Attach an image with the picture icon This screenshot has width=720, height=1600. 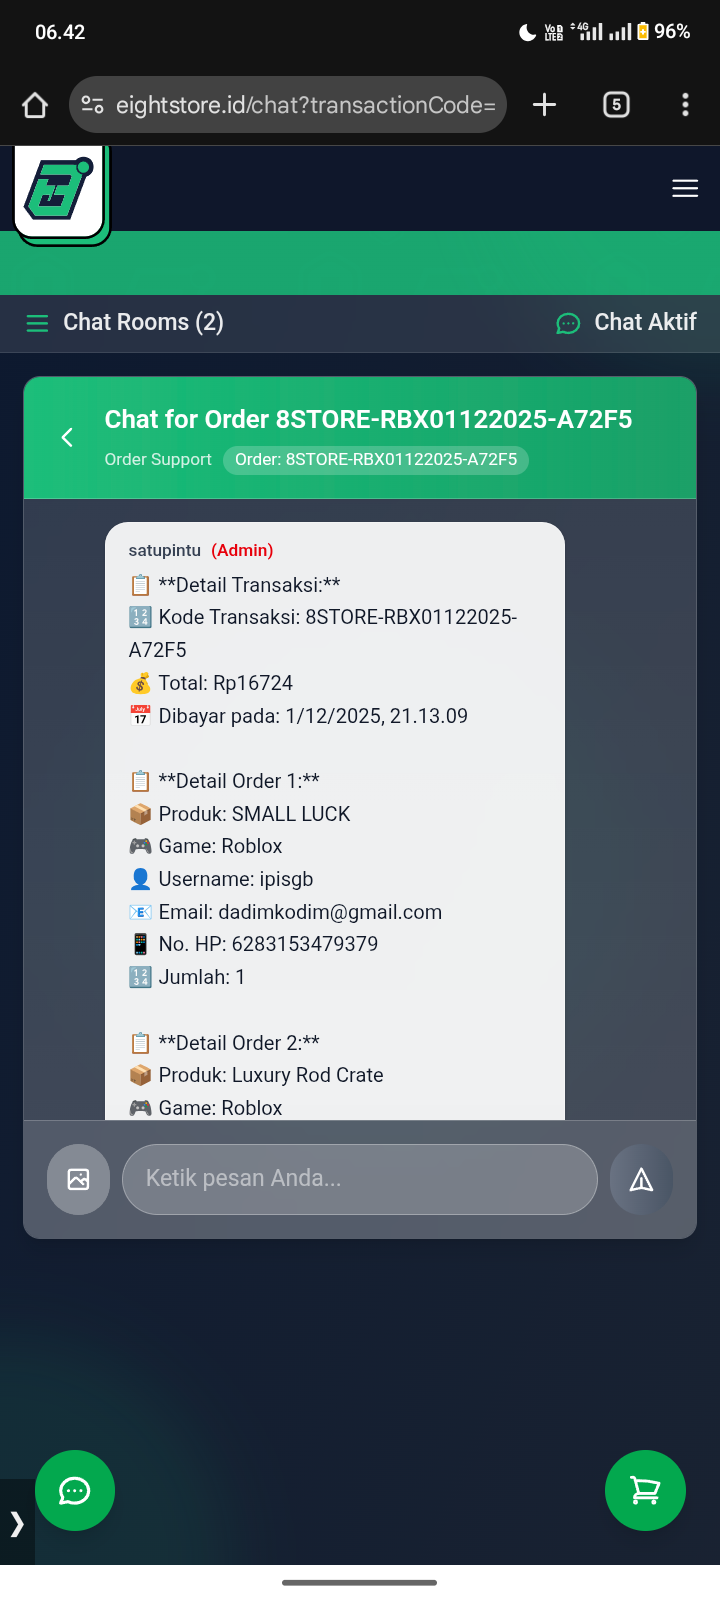pos(78,1179)
